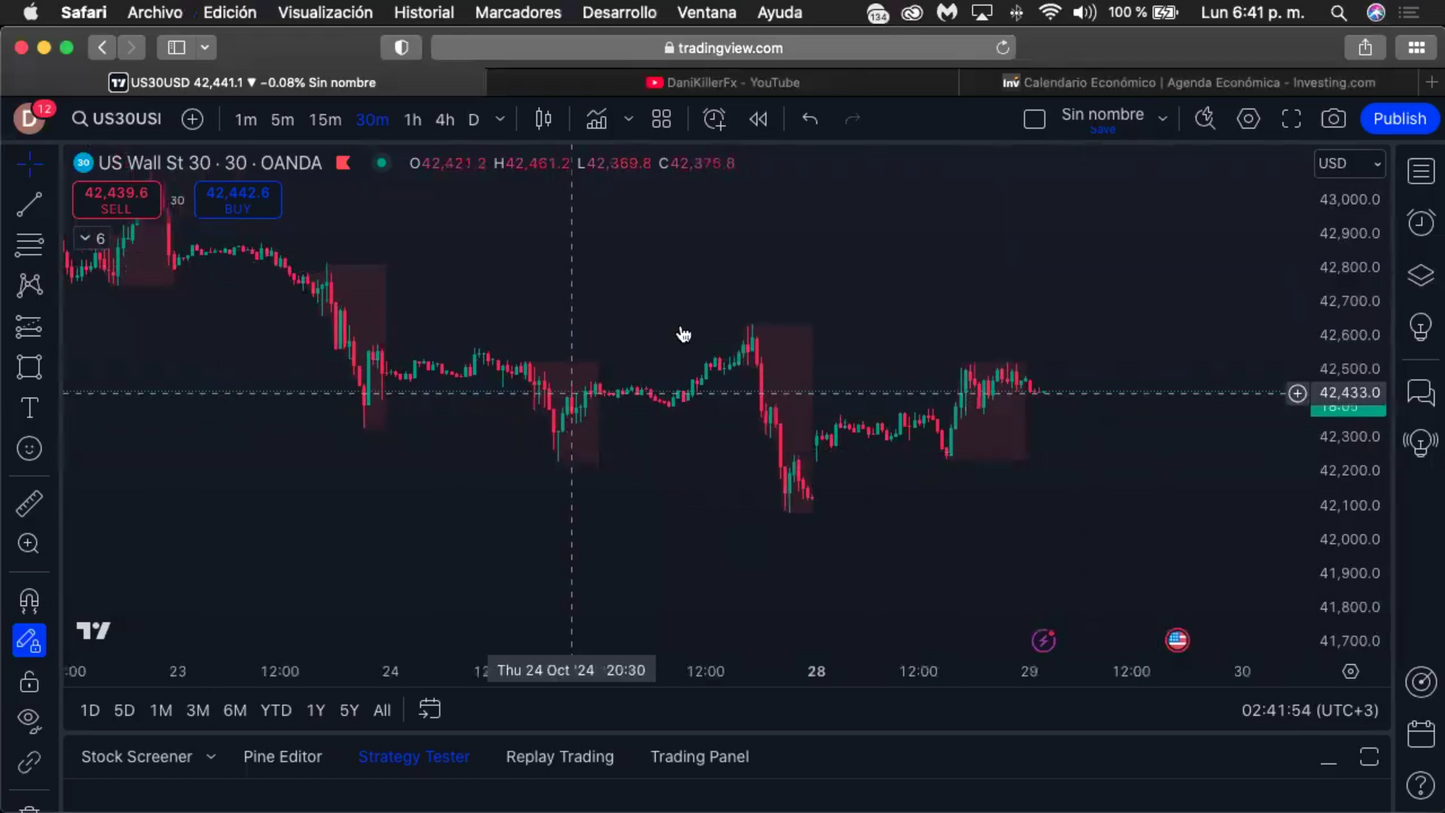Take a chart snapshot with the camera icon
The width and height of the screenshot is (1445, 813).
[1333, 119]
